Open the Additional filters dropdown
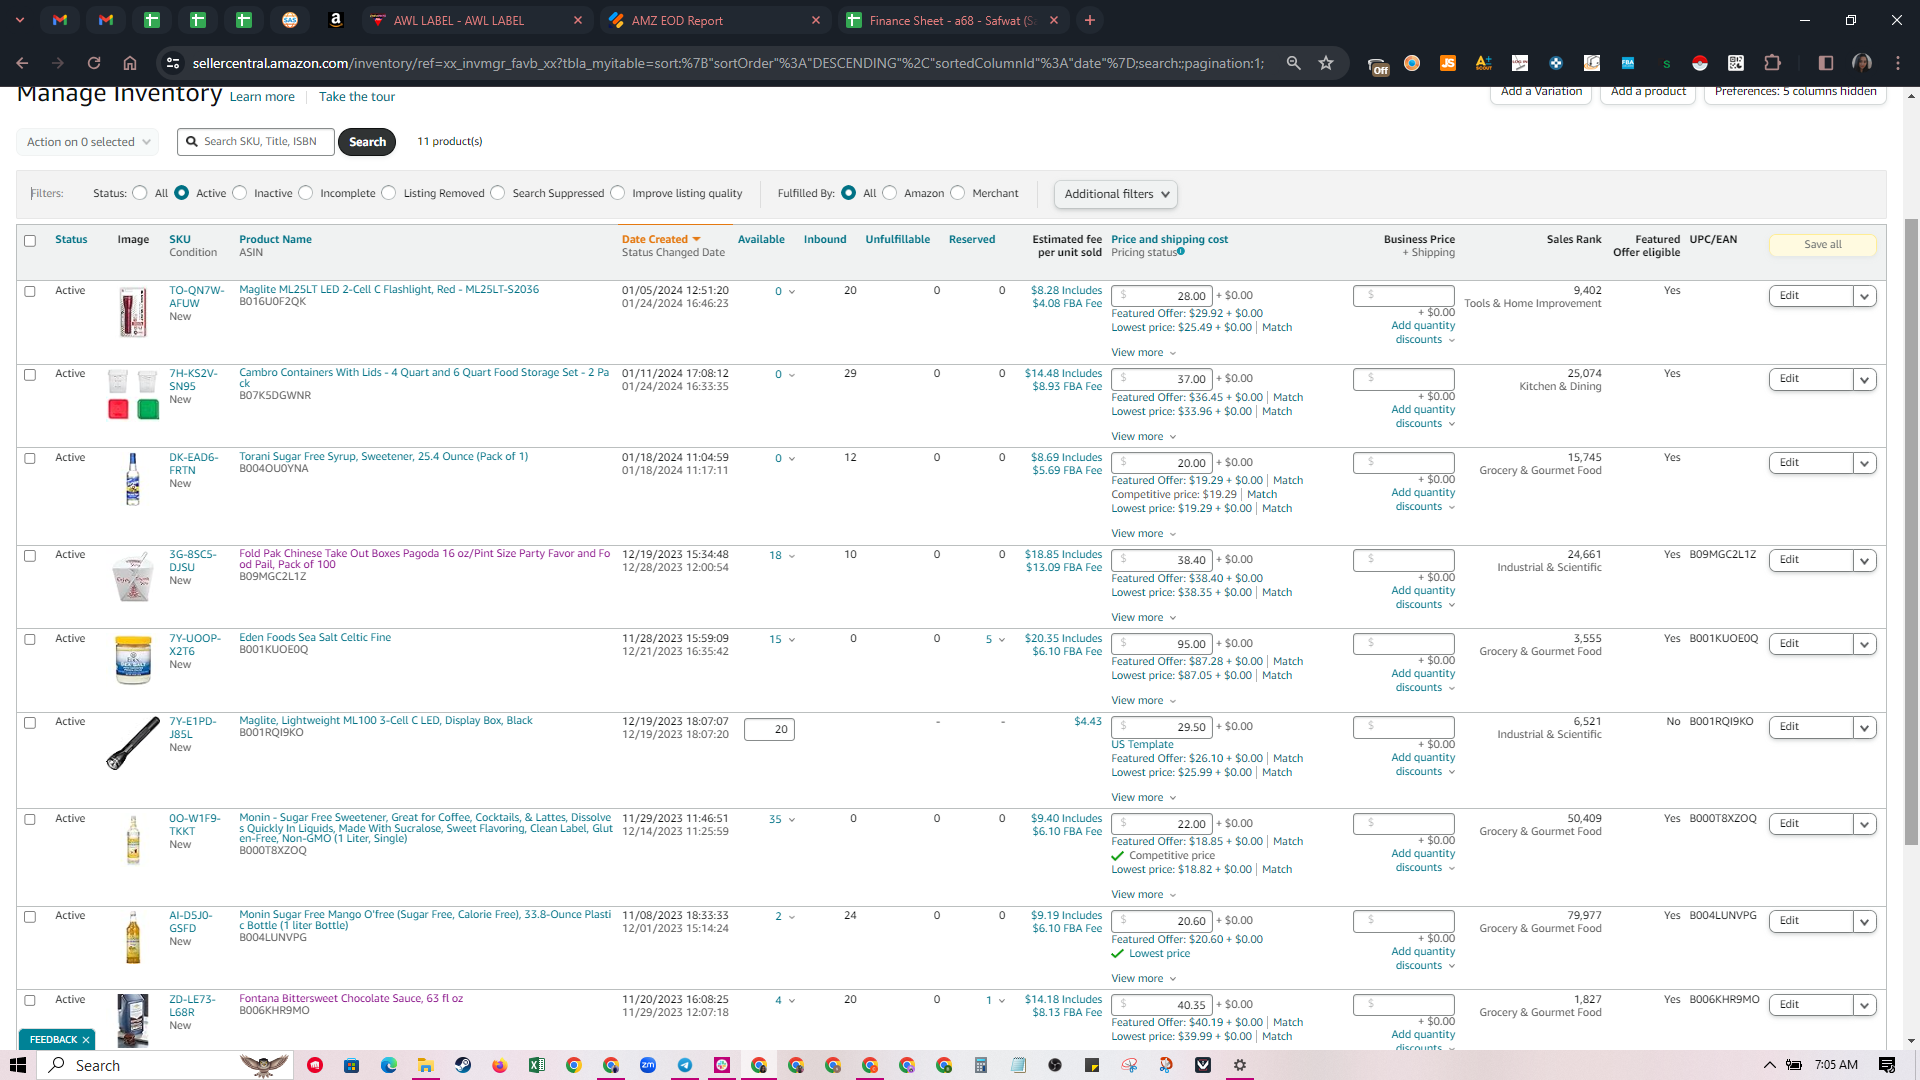 pyautogui.click(x=1116, y=194)
